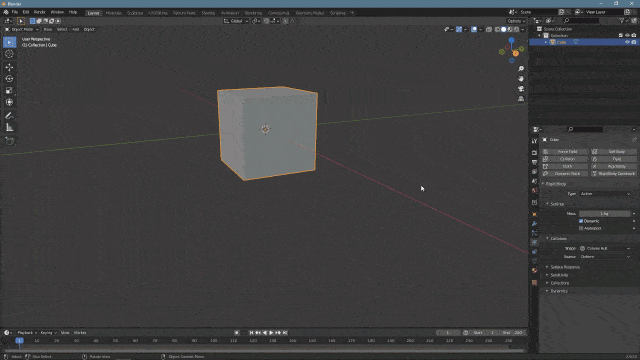Open the Object orange square properties tab
This screenshot has width=640, height=360.
pyautogui.click(x=534, y=214)
